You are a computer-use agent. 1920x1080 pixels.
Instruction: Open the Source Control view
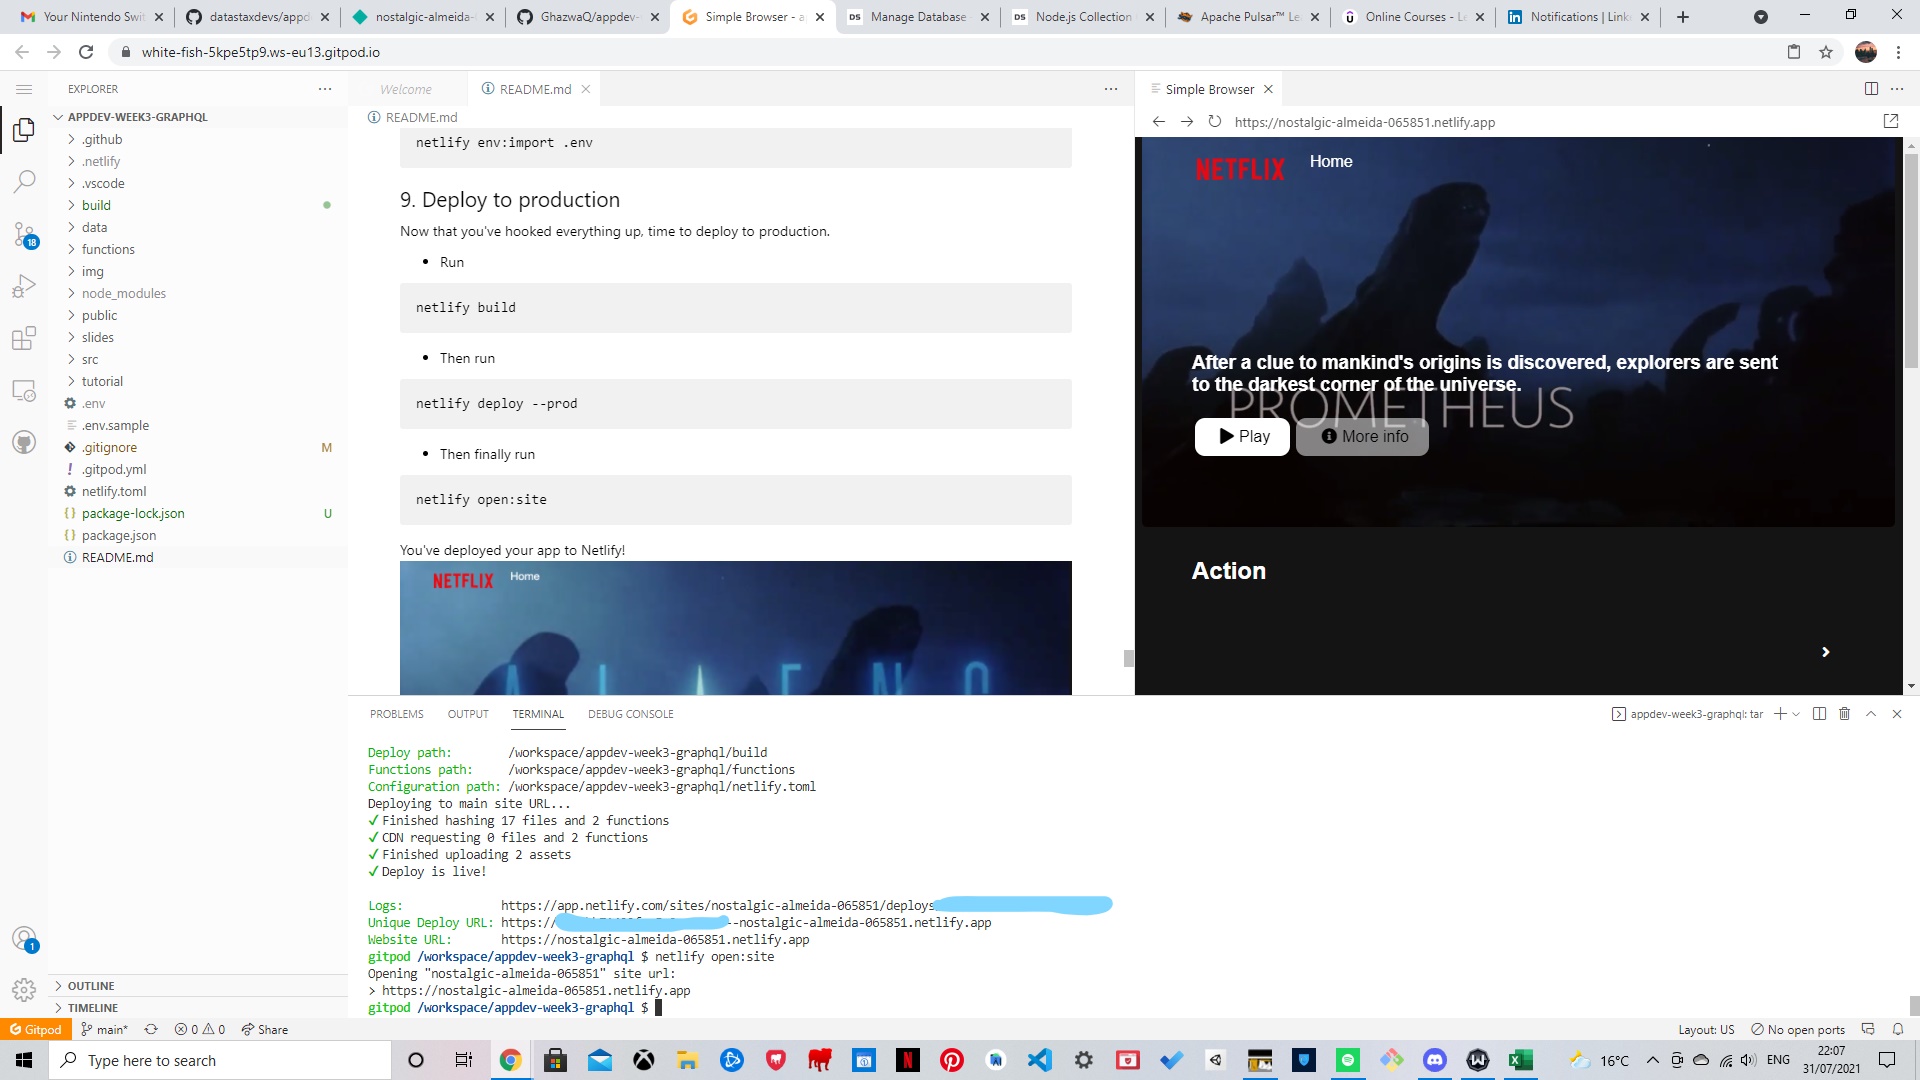(24, 234)
